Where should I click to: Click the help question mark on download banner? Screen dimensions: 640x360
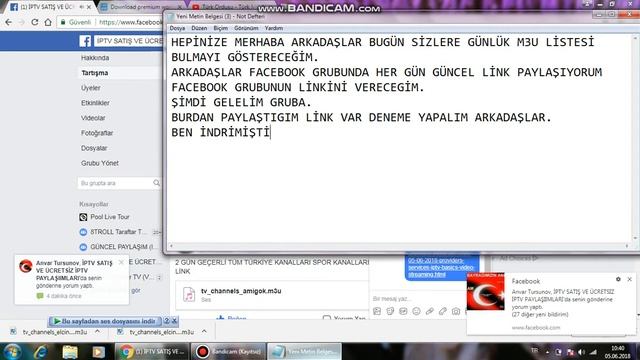(x=167, y=321)
